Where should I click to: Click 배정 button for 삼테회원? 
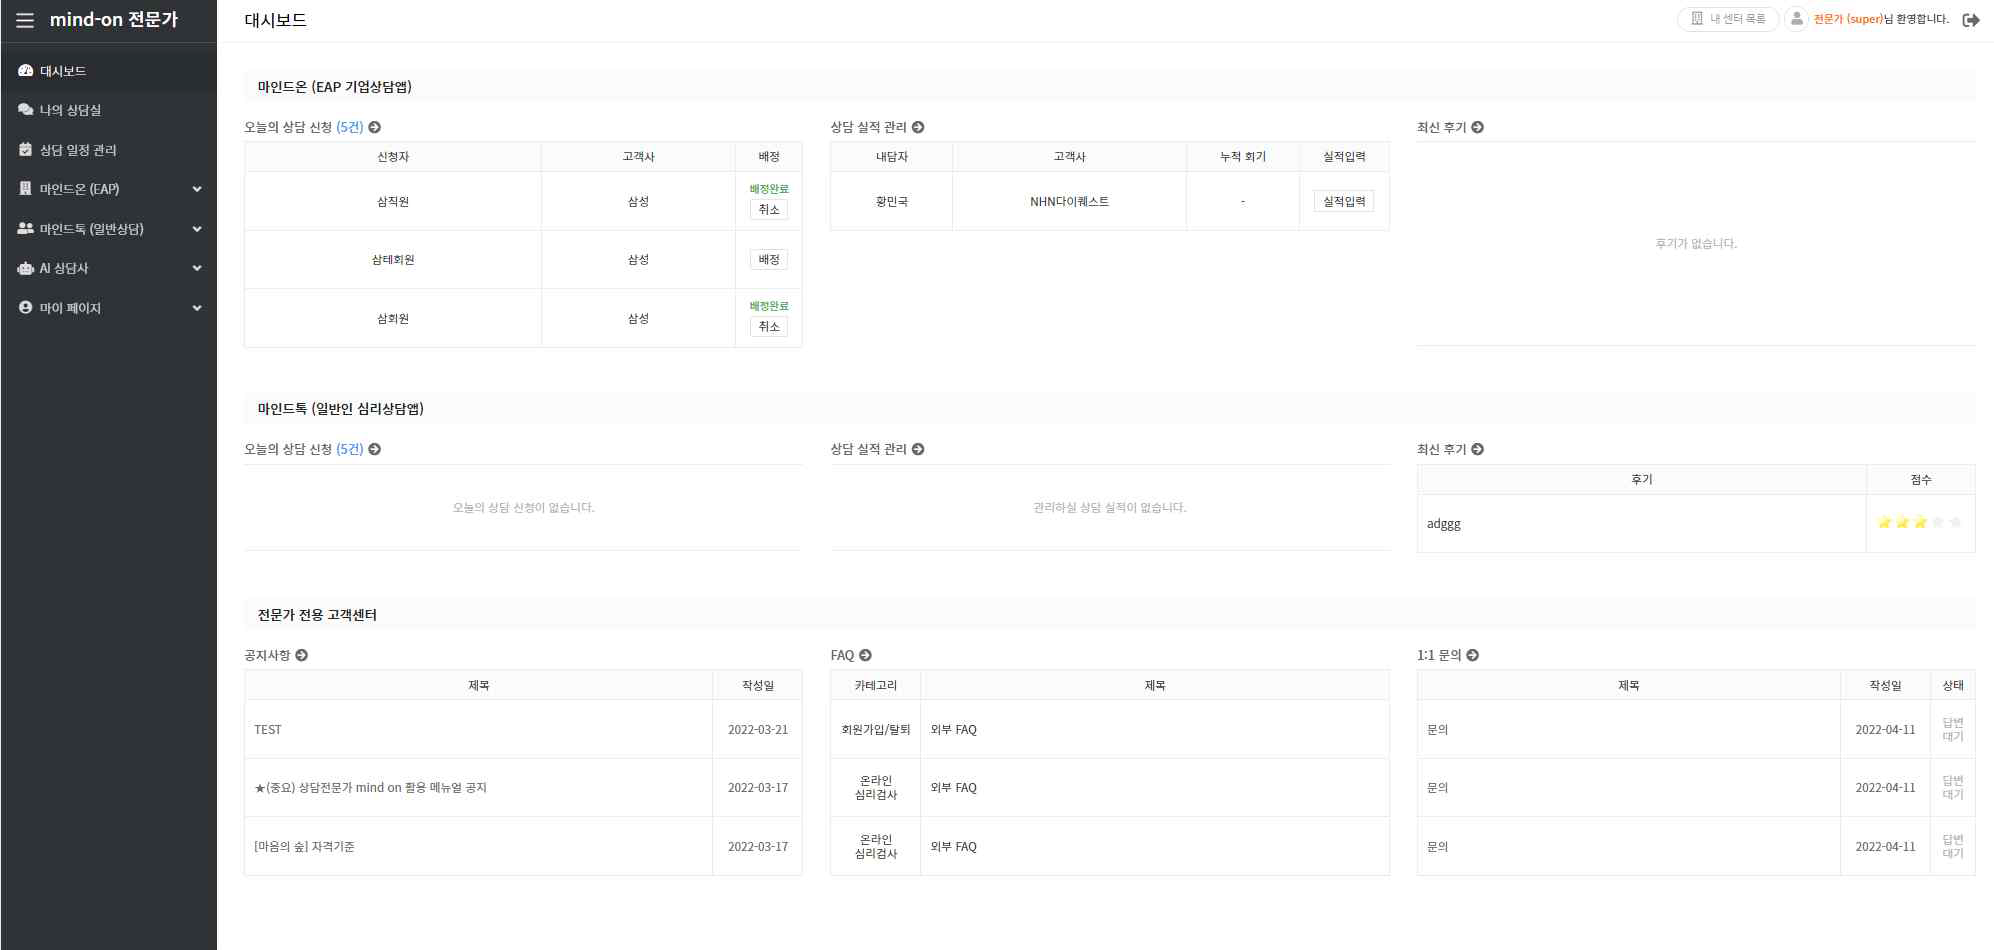click(x=769, y=260)
